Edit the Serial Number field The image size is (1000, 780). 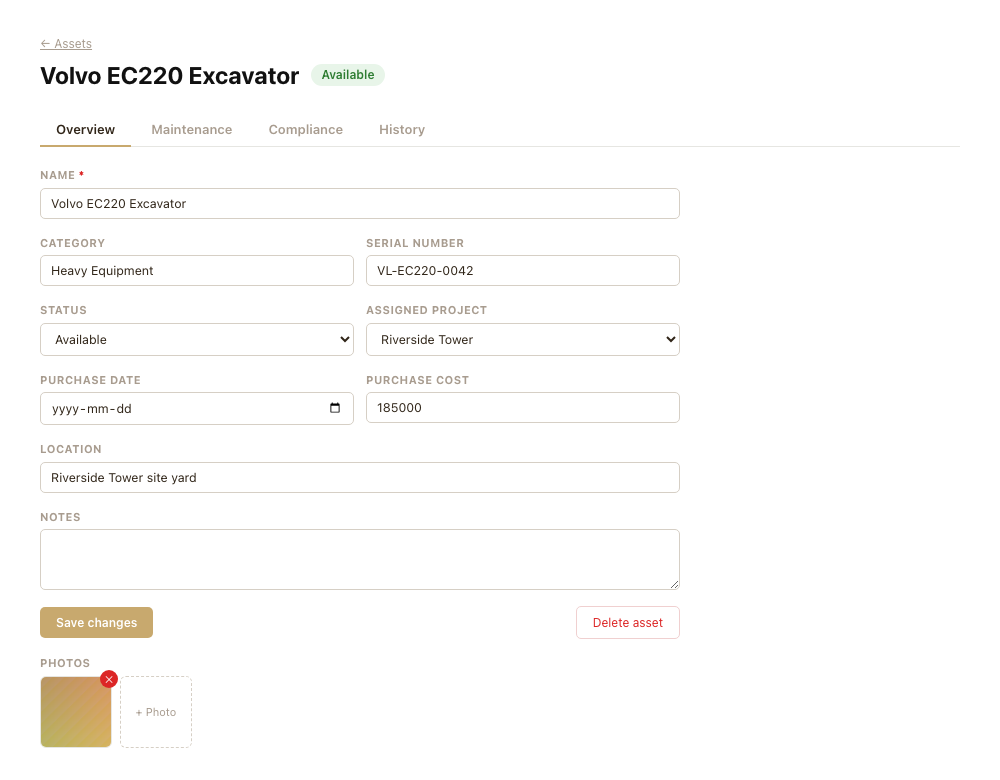[523, 270]
